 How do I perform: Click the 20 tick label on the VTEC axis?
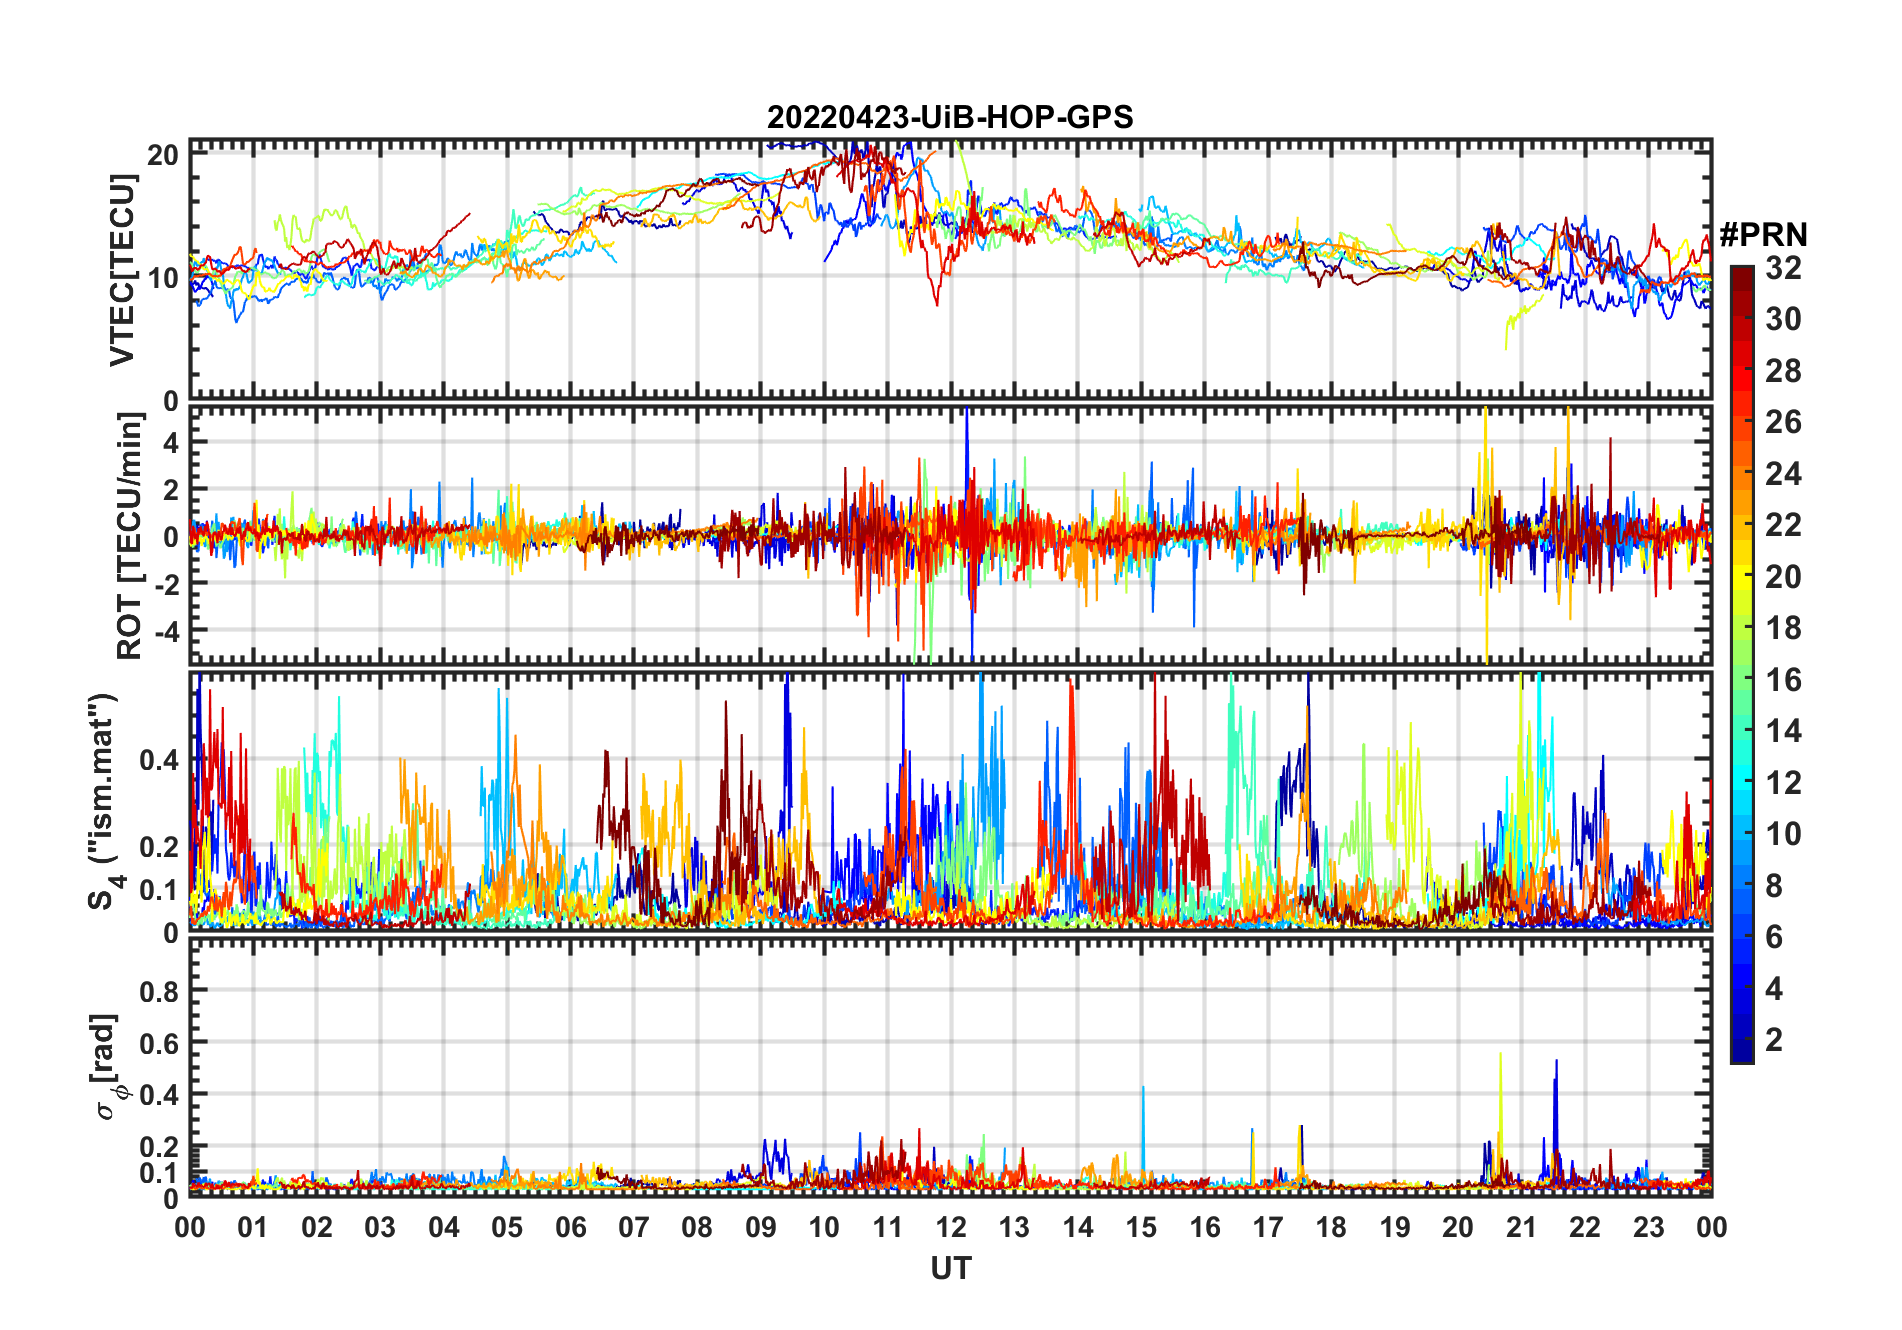point(163,154)
